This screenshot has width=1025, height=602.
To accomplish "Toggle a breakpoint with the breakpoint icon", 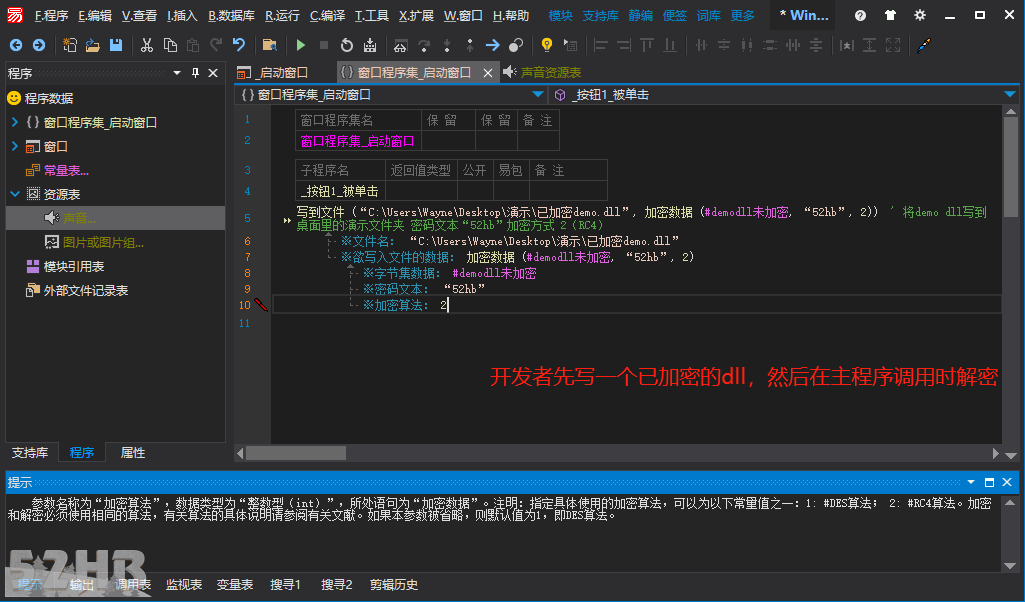I will 516,45.
